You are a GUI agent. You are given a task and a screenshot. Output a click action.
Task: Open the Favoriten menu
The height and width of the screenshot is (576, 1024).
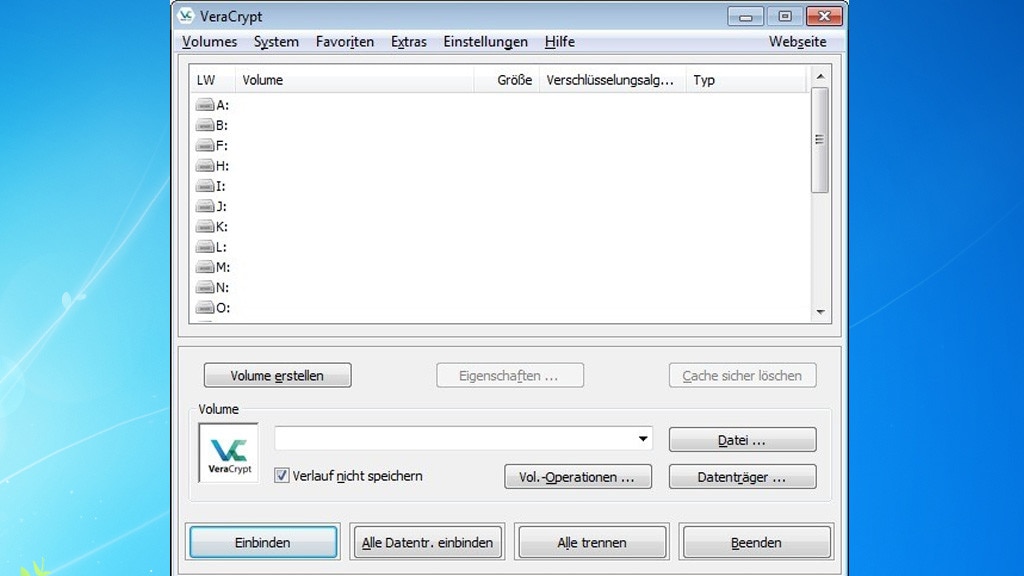point(345,42)
